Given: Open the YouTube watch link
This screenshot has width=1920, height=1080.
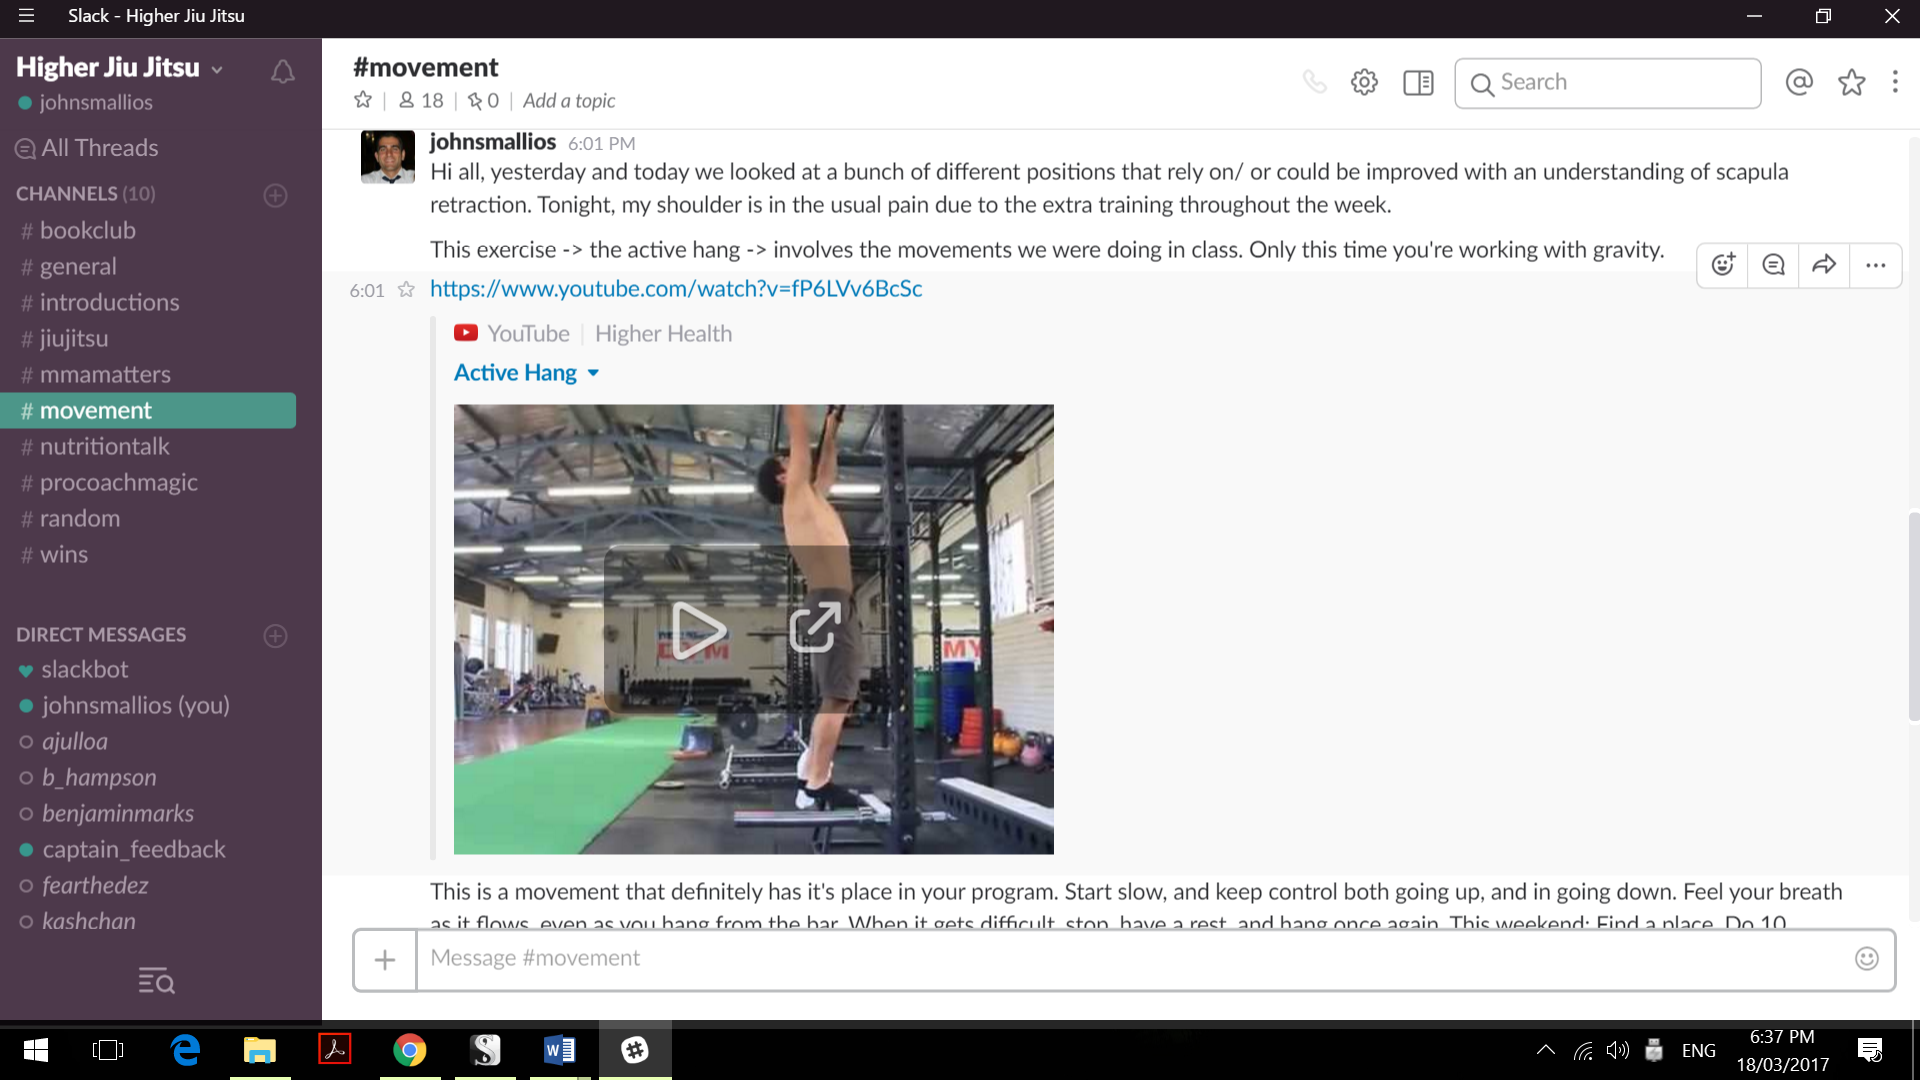Looking at the screenshot, I should click(x=676, y=289).
